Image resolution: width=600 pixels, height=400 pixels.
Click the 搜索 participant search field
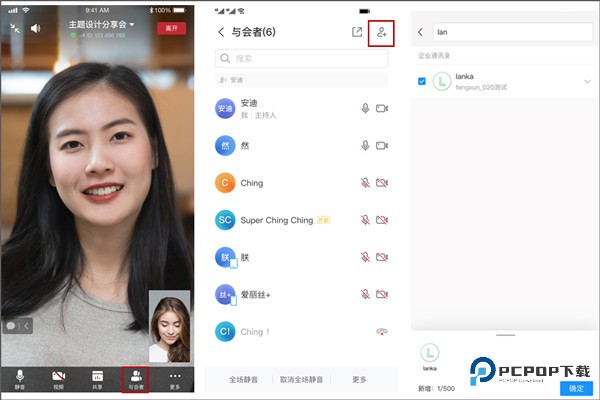[x=301, y=59]
